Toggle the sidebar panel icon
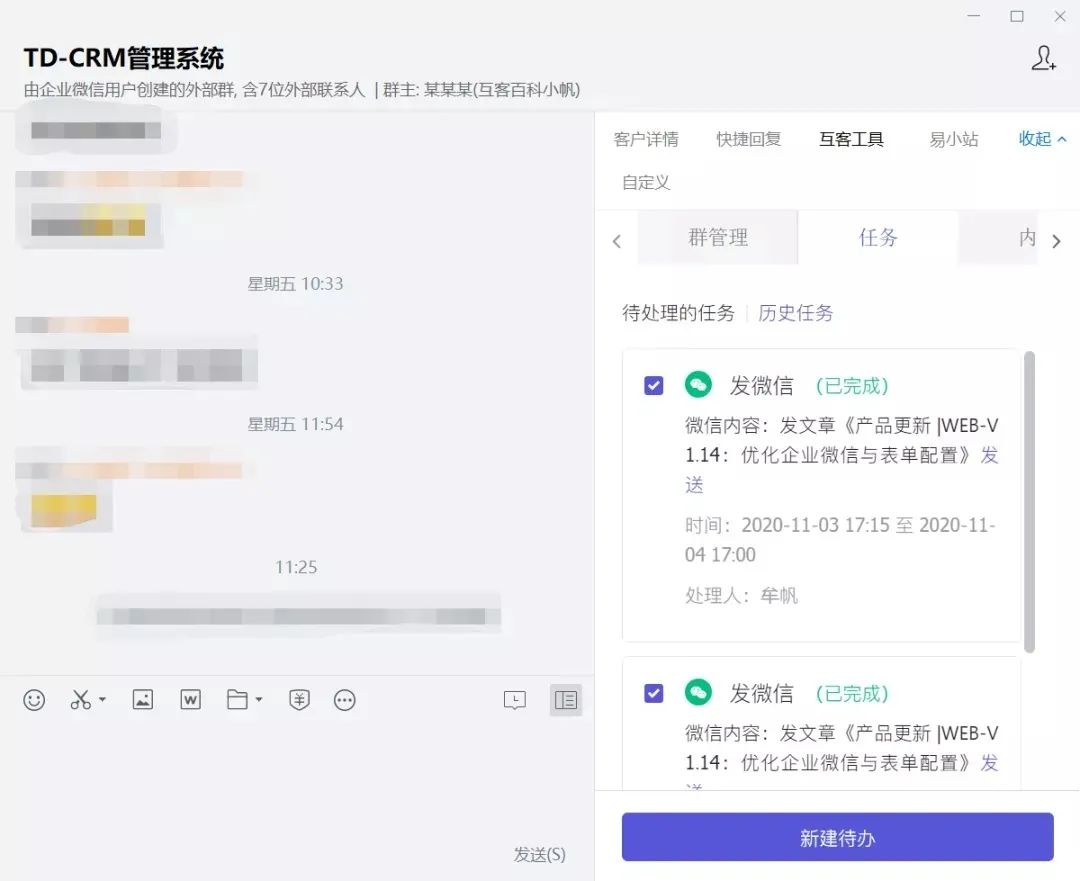 (565, 700)
